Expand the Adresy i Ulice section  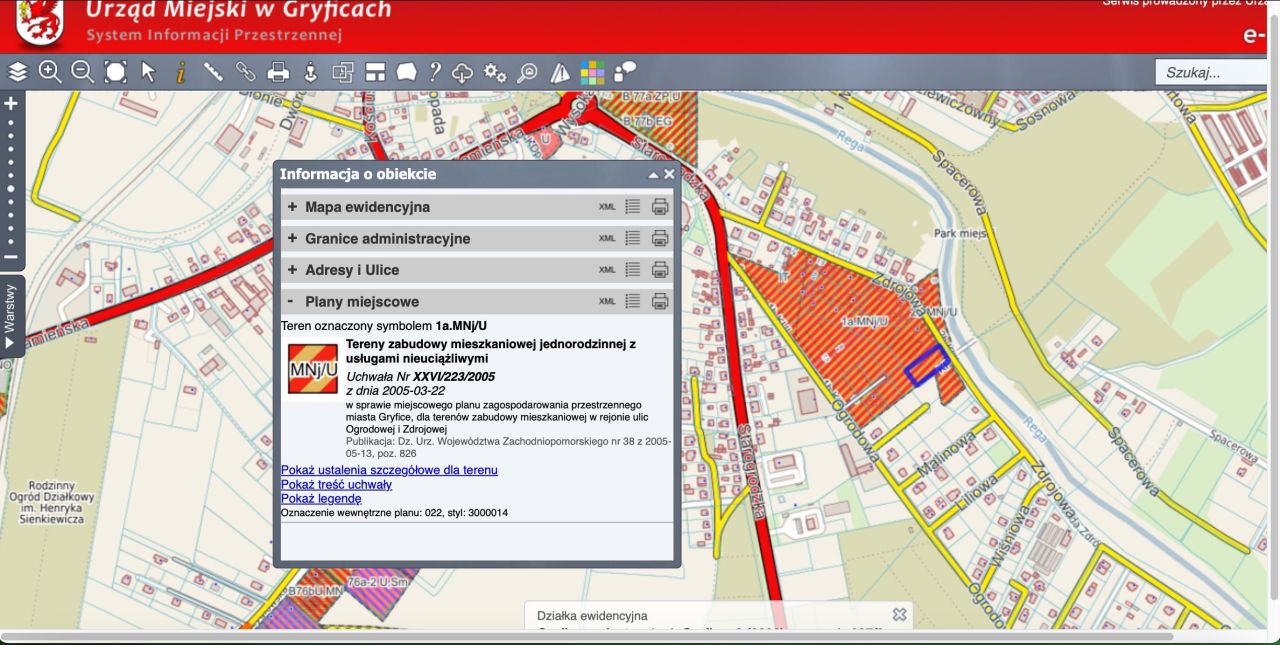pyautogui.click(x=290, y=270)
